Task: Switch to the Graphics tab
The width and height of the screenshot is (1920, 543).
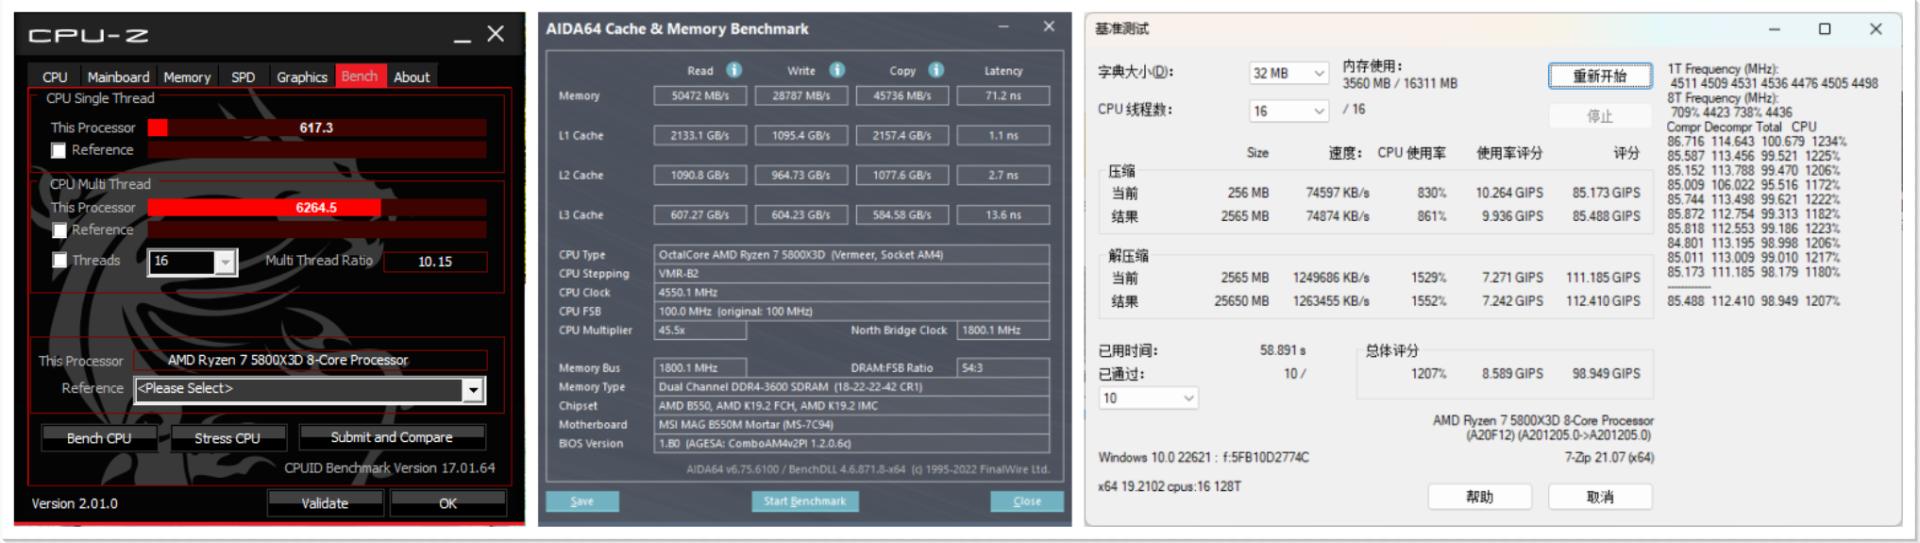Action: (302, 77)
